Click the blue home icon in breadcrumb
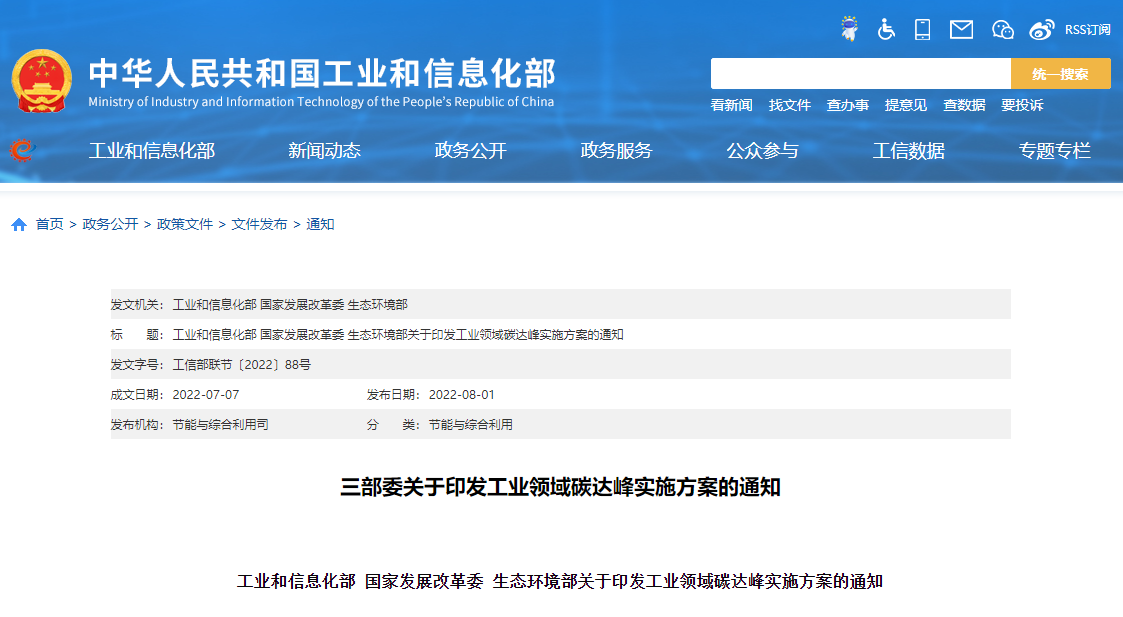Image resolution: width=1123 pixels, height=617 pixels. 19,225
